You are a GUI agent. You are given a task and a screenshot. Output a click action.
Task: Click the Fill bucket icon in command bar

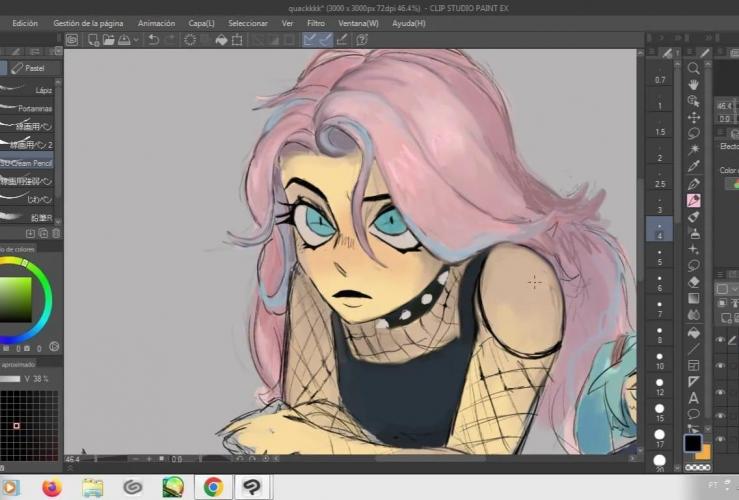(221, 40)
